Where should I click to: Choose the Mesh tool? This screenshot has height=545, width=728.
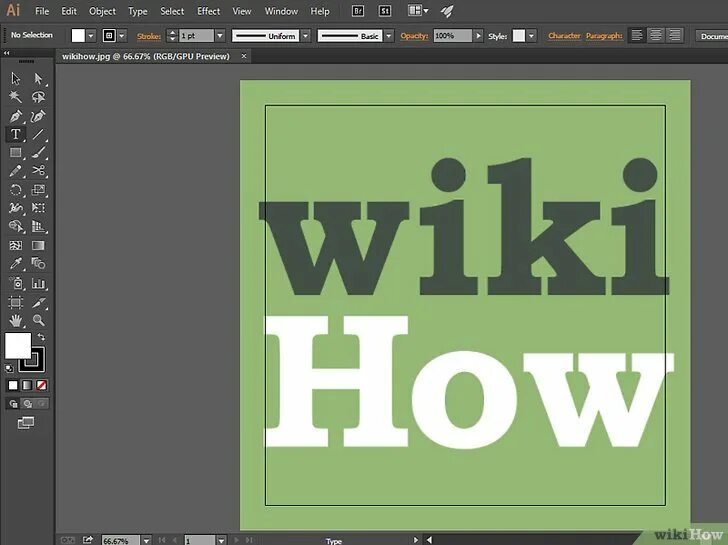tap(15, 245)
